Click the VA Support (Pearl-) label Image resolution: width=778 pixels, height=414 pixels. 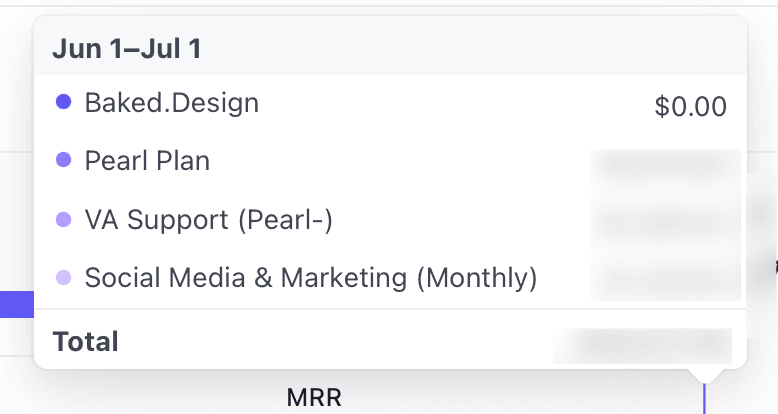pos(208,219)
